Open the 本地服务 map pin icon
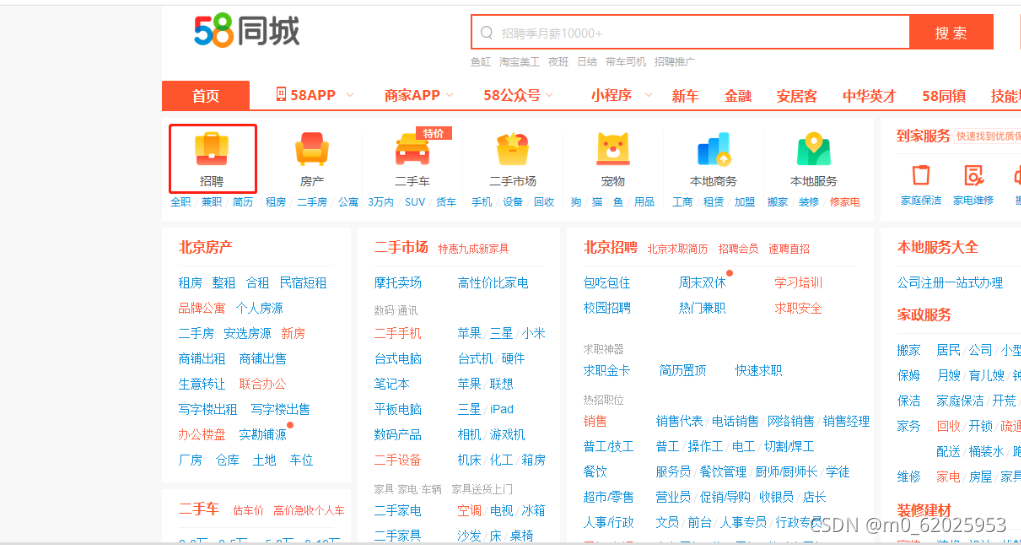1021x545 pixels. [x=814, y=148]
